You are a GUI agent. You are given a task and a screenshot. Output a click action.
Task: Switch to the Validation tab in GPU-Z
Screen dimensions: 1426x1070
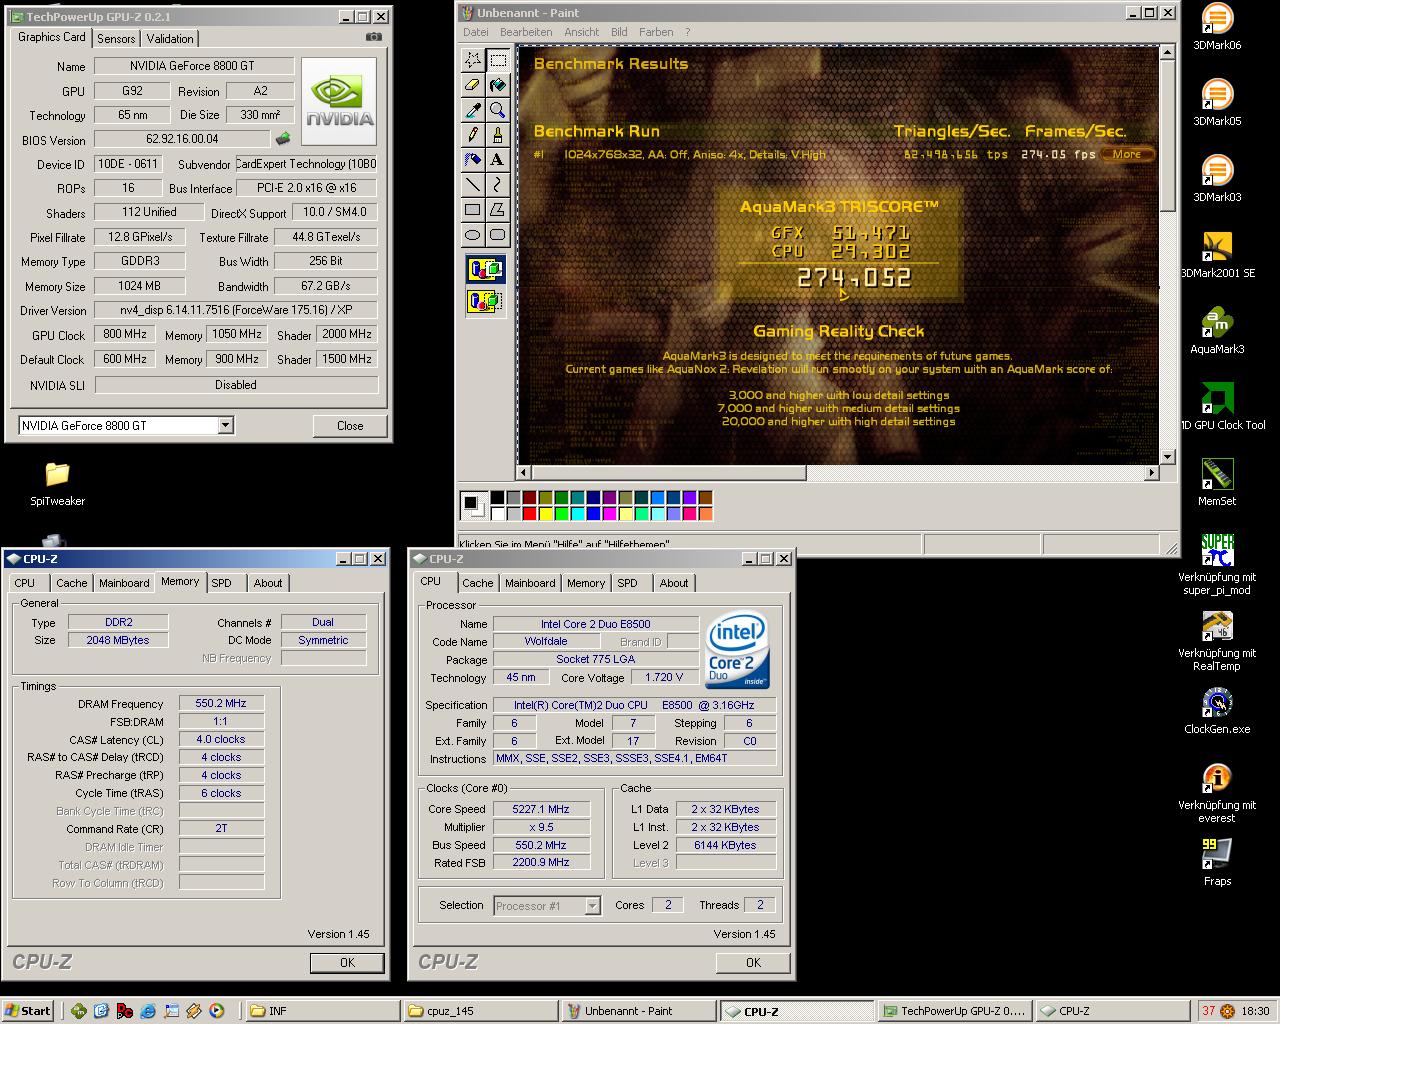point(170,39)
